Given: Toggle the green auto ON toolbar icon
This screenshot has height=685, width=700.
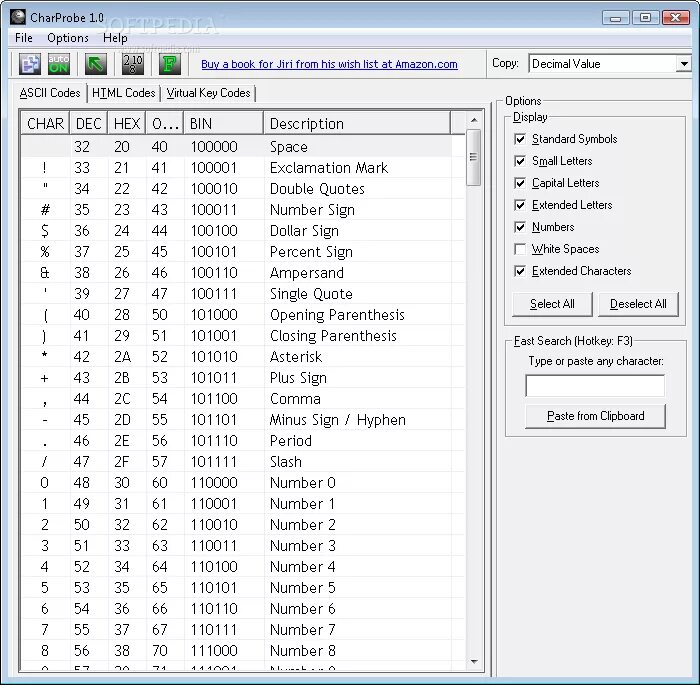Looking at the screenshot, I should pos(59,64).
